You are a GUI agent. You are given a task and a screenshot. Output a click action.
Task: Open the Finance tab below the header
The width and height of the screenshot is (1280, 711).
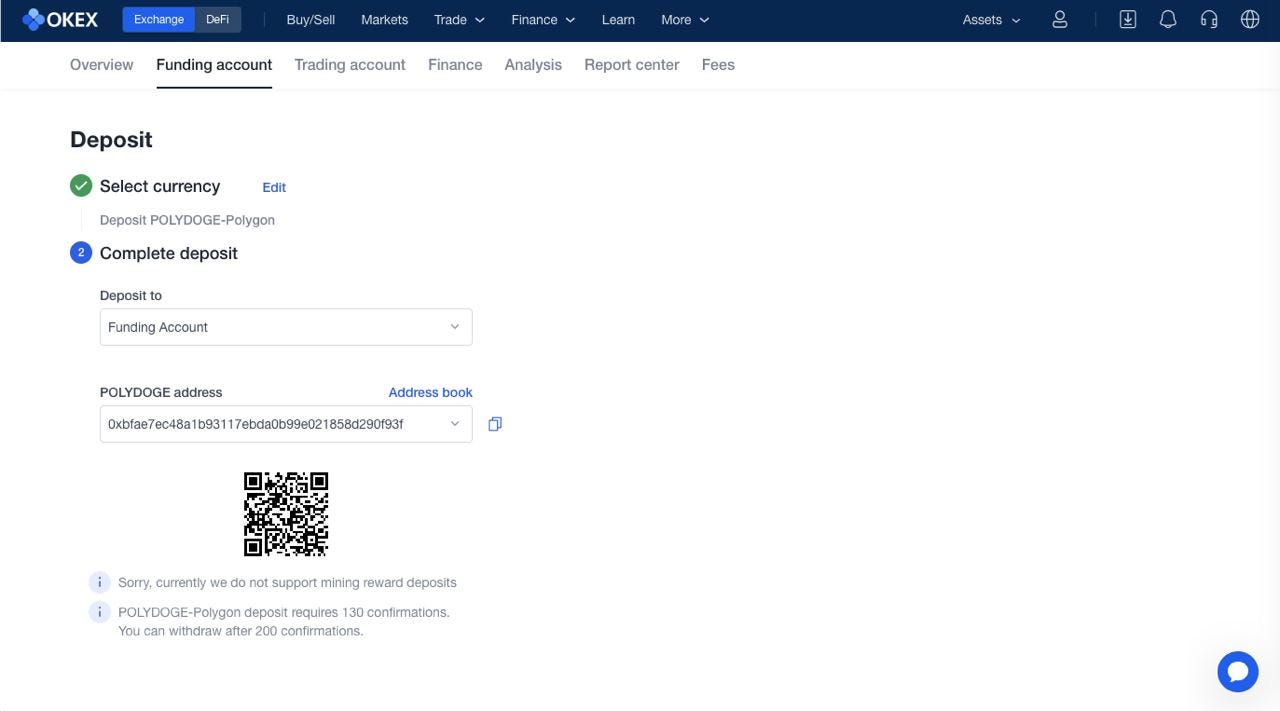(x=455, y=64)
